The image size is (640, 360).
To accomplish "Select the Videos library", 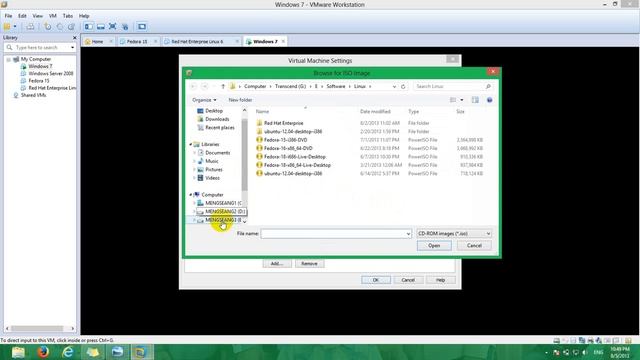I will (x=212, y=178).
